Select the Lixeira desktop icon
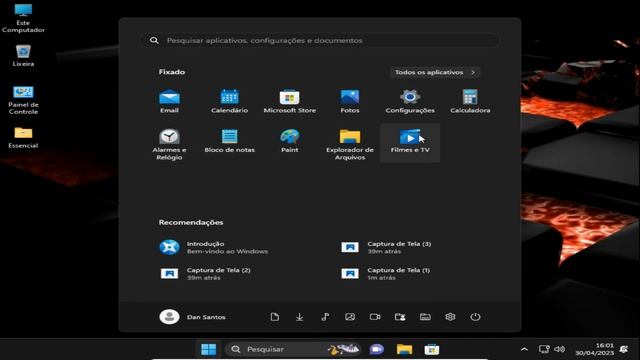Screen dimensions: 640x360 [23, 55]
